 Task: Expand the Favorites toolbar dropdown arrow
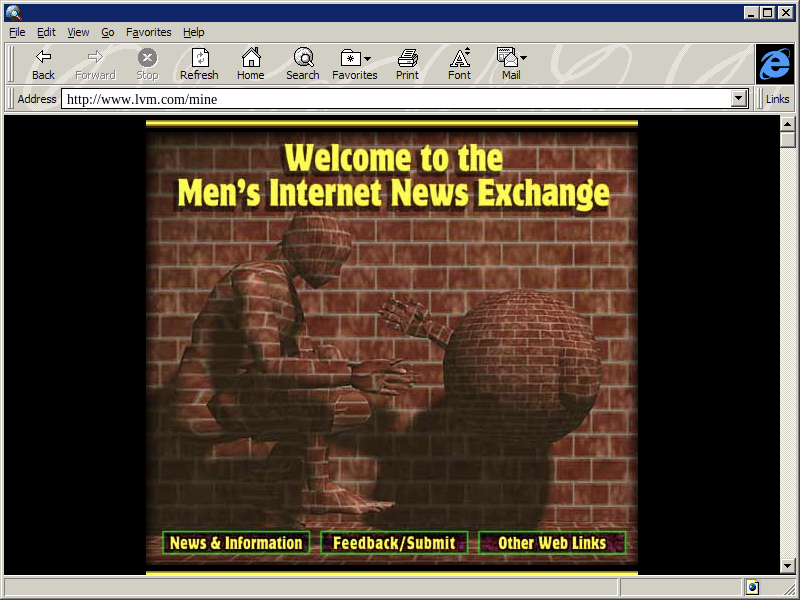[368, 59]
